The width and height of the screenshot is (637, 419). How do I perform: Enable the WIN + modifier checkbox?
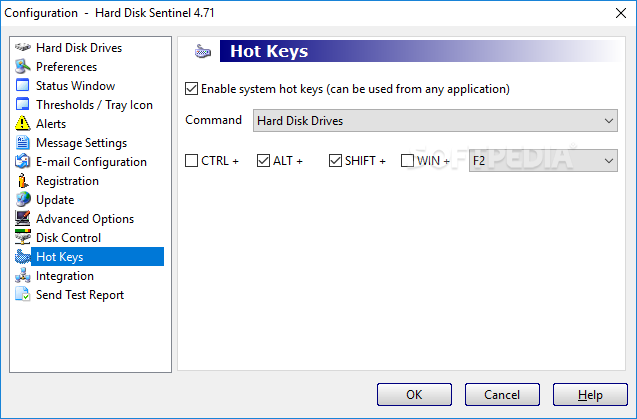(x=407, y=161)
